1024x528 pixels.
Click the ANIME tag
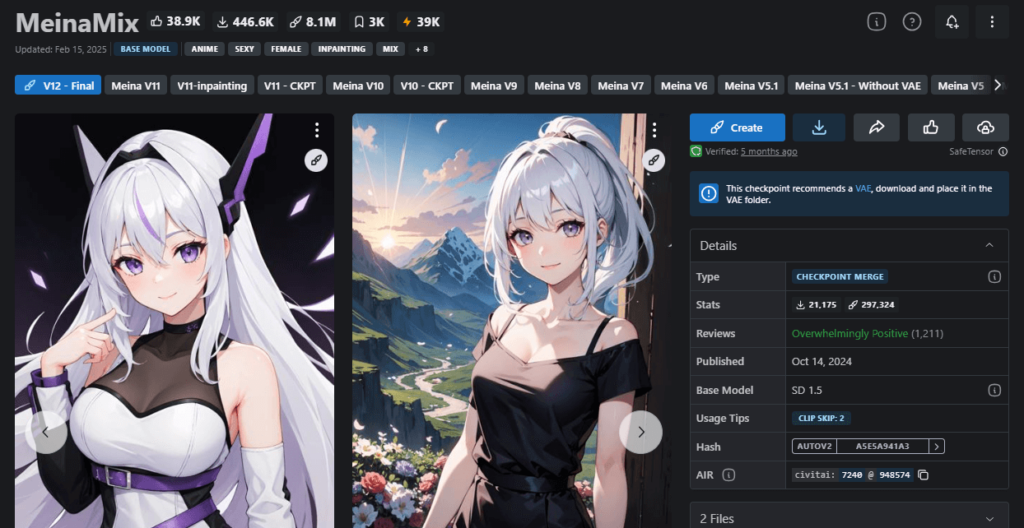[204, 49]
